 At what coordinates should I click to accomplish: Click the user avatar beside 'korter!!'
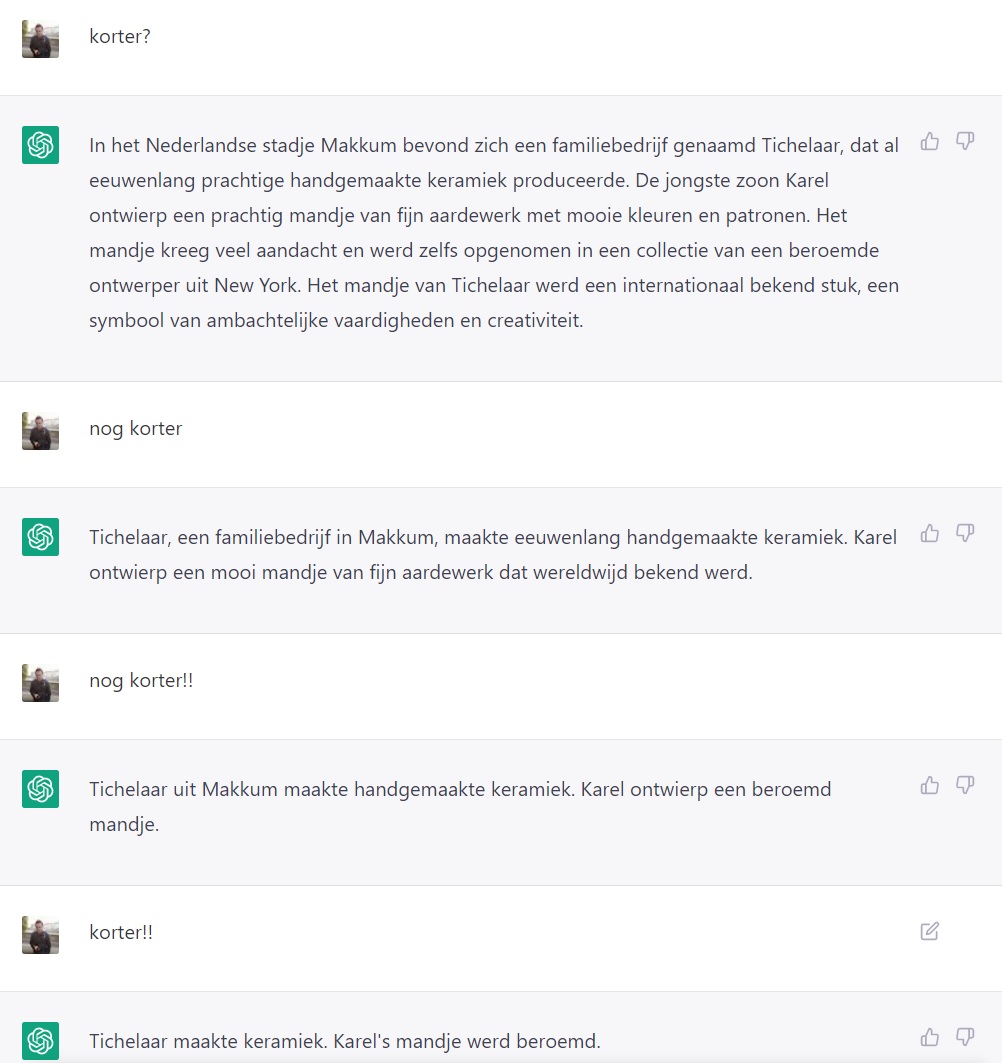pyautogui.click(x=41, y=935)
